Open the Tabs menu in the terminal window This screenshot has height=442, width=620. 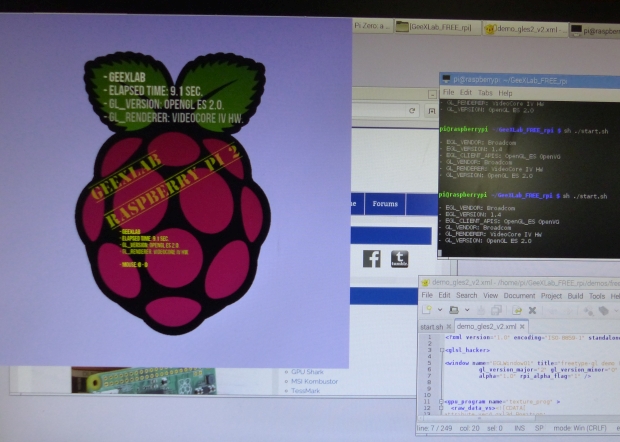485,93
